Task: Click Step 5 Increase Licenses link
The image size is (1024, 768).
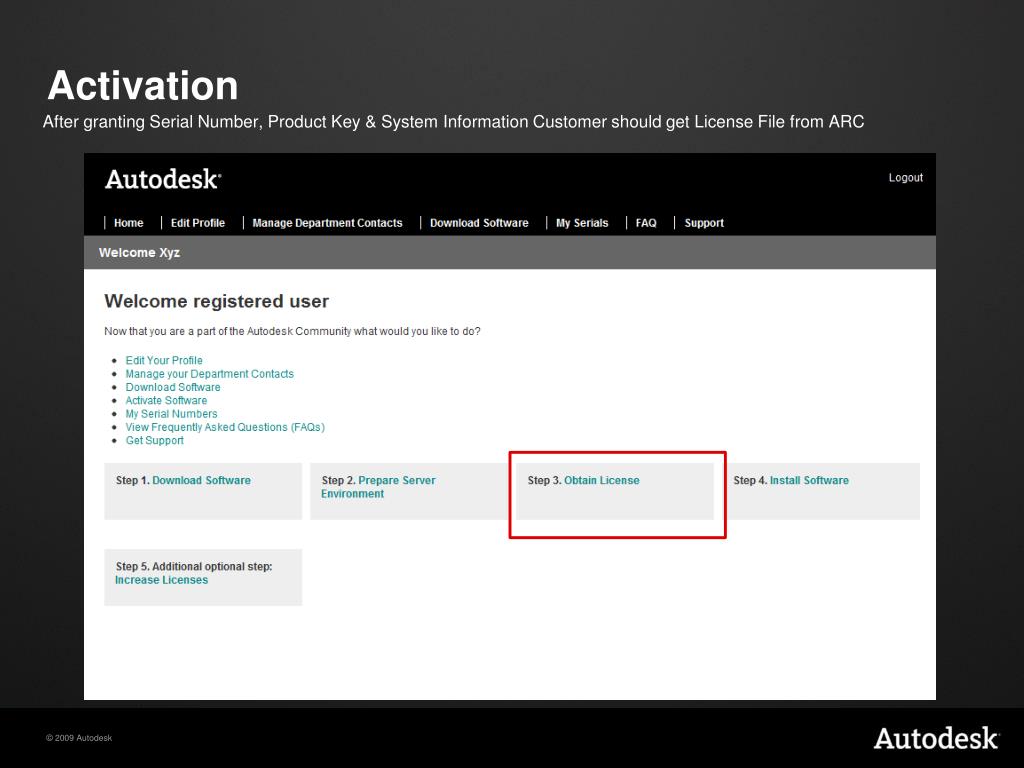Action: coord(161,580)
